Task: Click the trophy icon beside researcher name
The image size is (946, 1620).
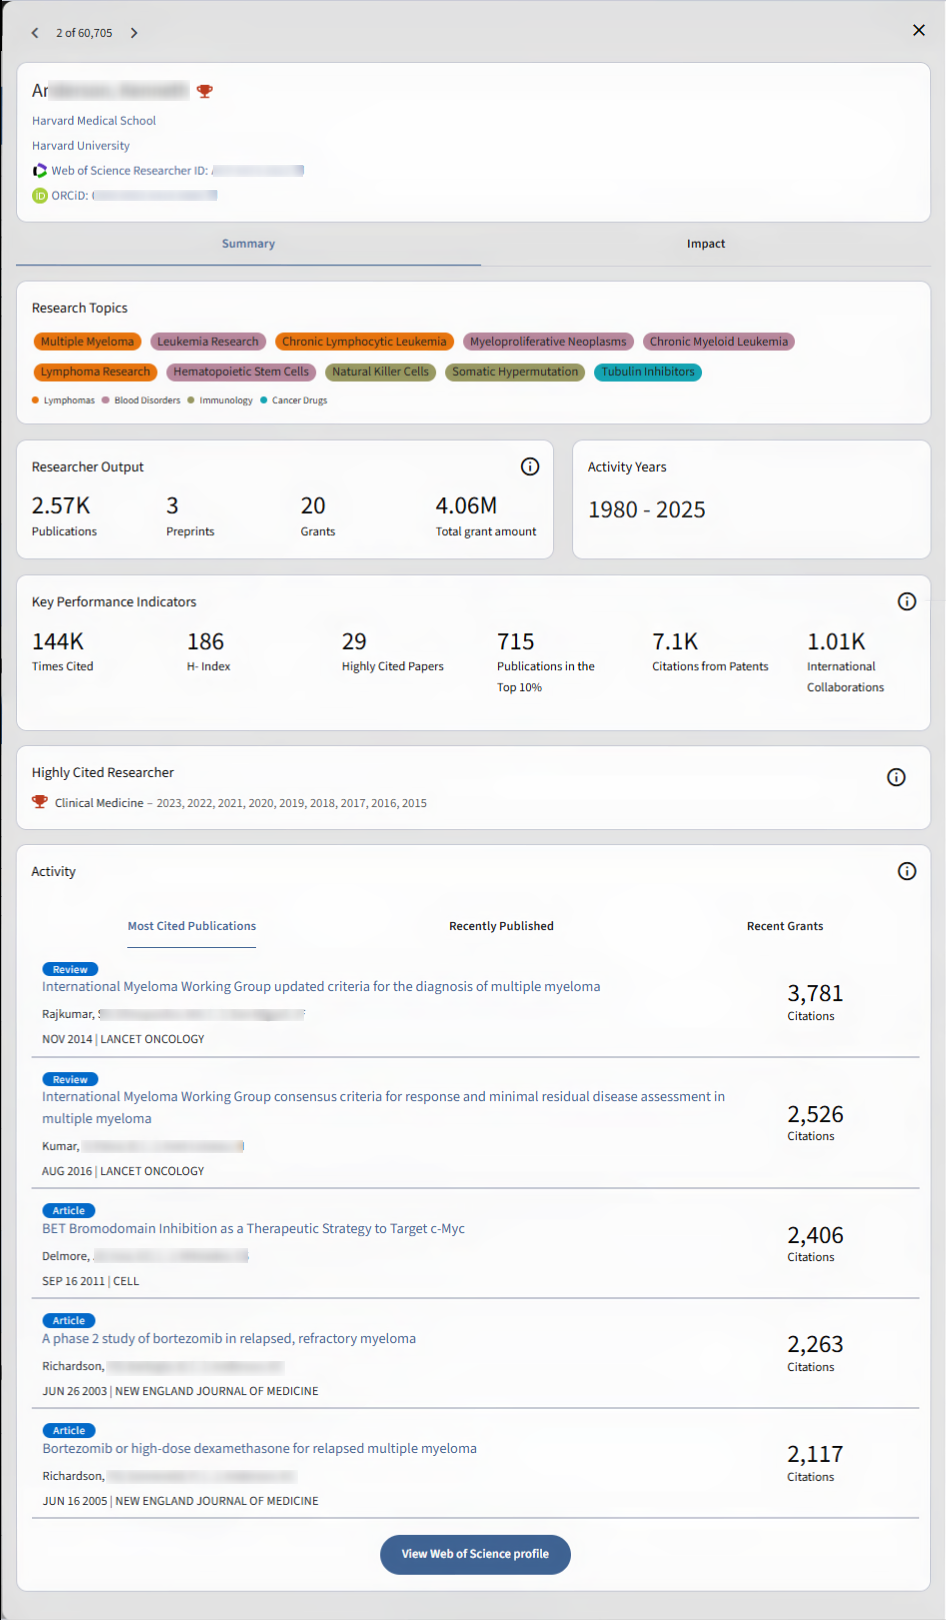Action: point(205,91)
